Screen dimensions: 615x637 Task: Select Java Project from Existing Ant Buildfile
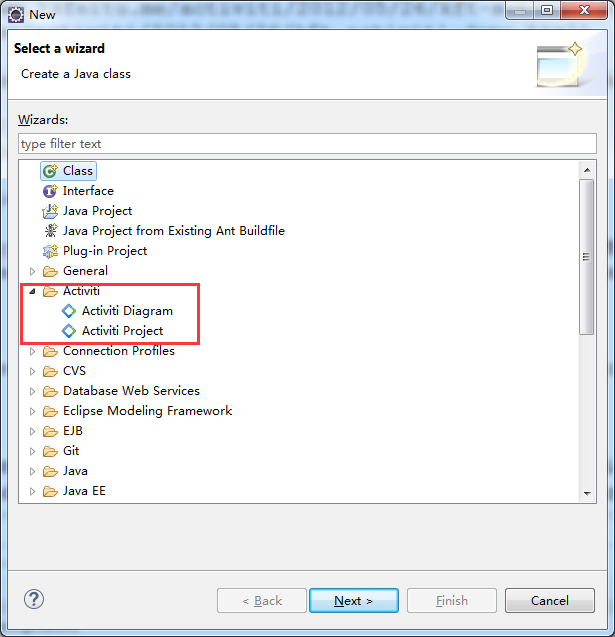(x=174, y=231)
